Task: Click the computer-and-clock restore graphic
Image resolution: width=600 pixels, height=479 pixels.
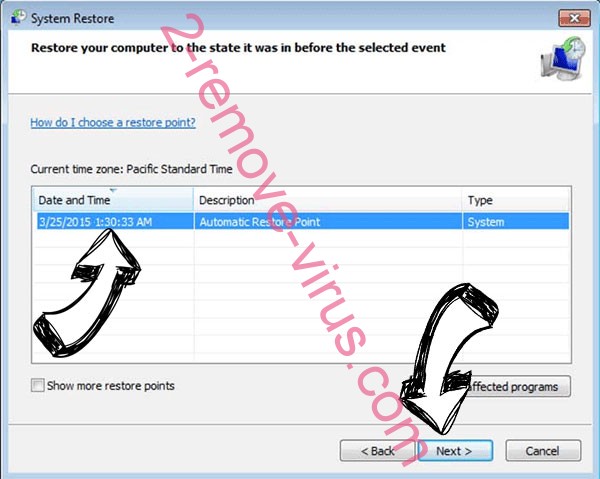Action: tap(563, 58)
